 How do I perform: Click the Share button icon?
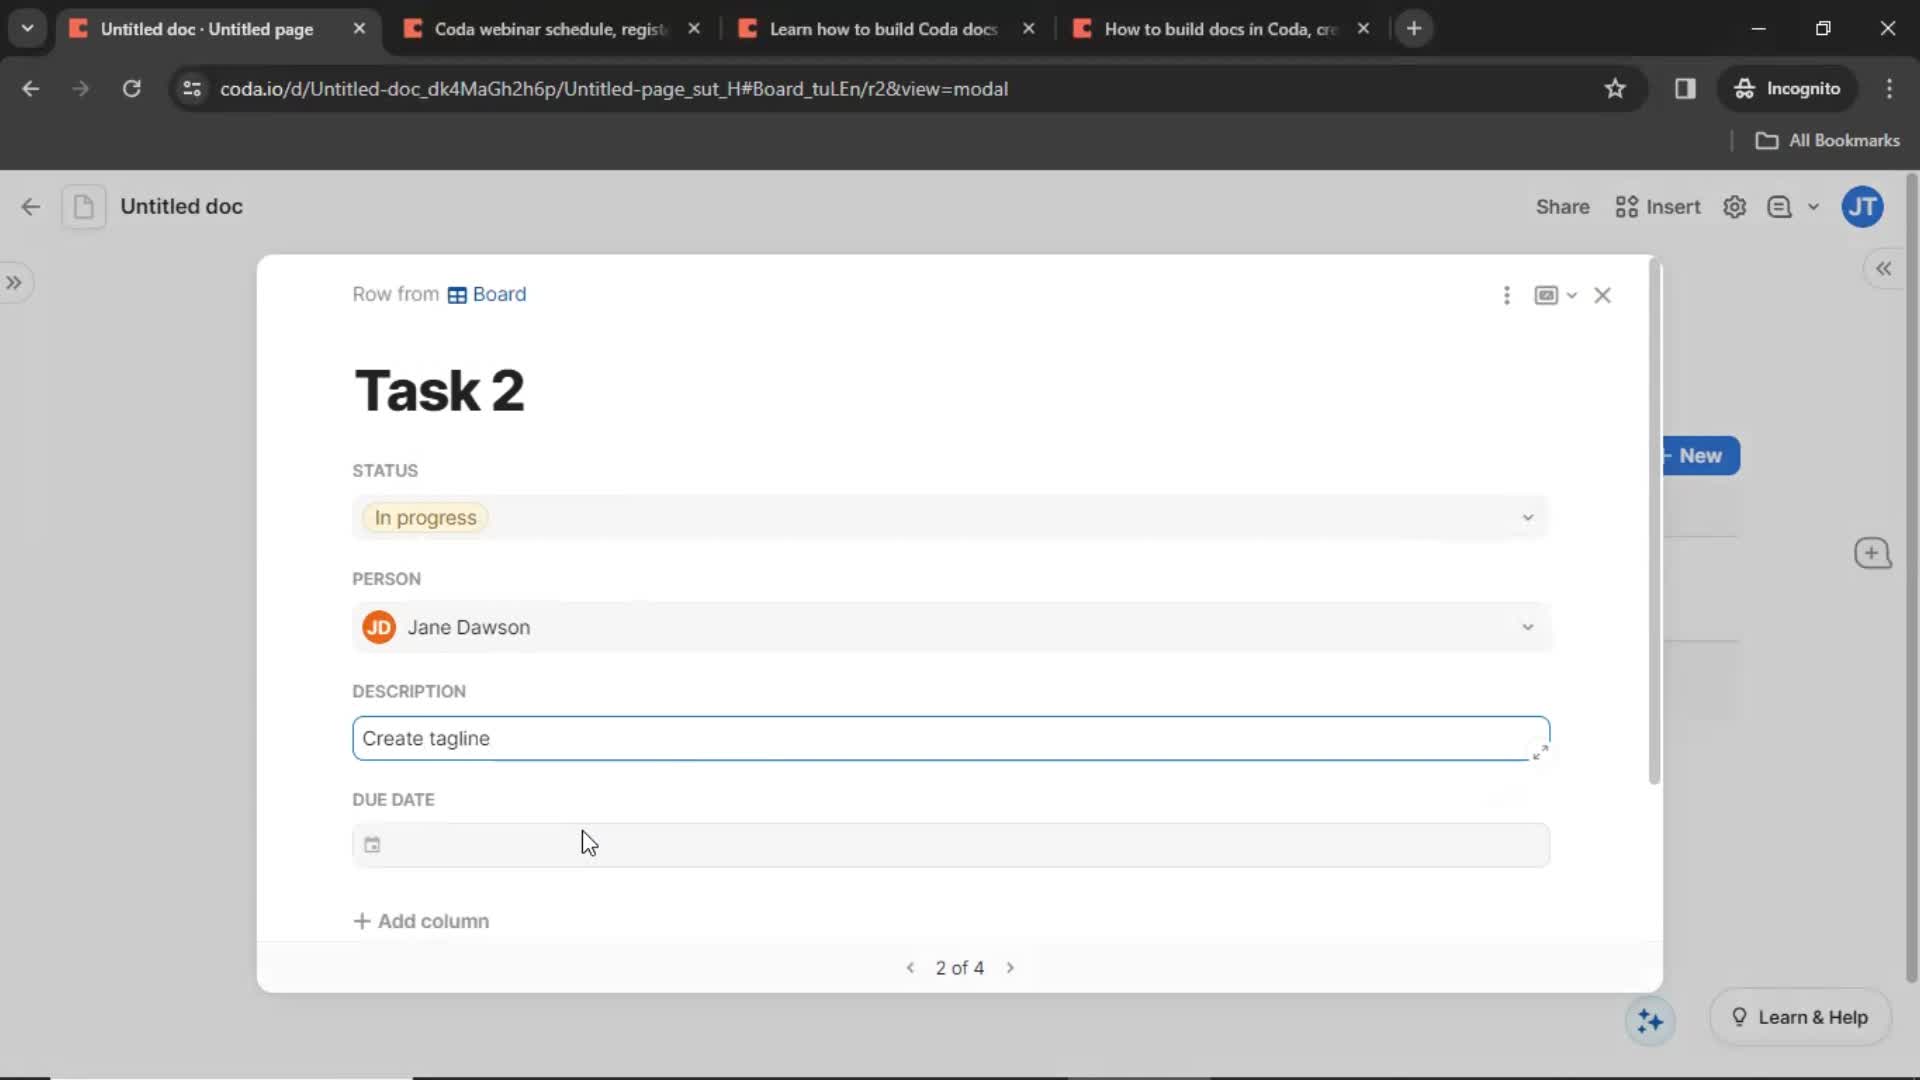coord(1563,207)
